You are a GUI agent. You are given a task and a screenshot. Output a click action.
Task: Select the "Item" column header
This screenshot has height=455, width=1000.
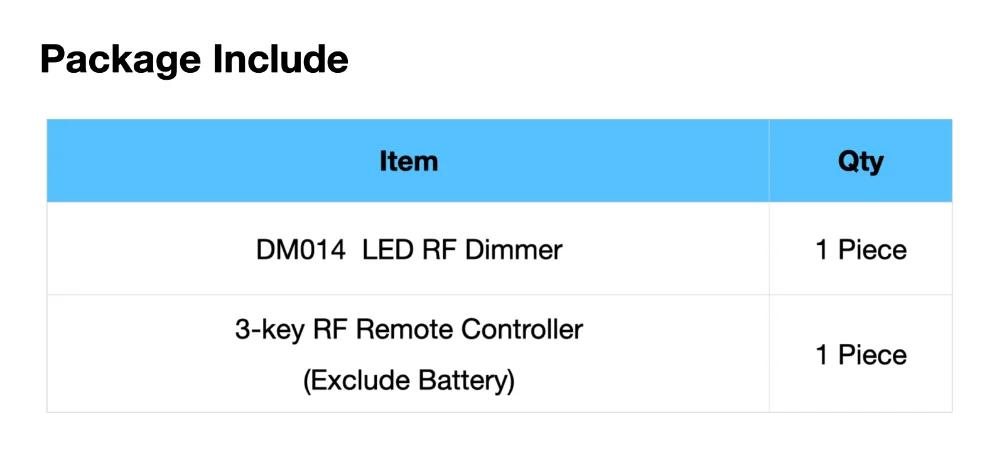[408, 161]
